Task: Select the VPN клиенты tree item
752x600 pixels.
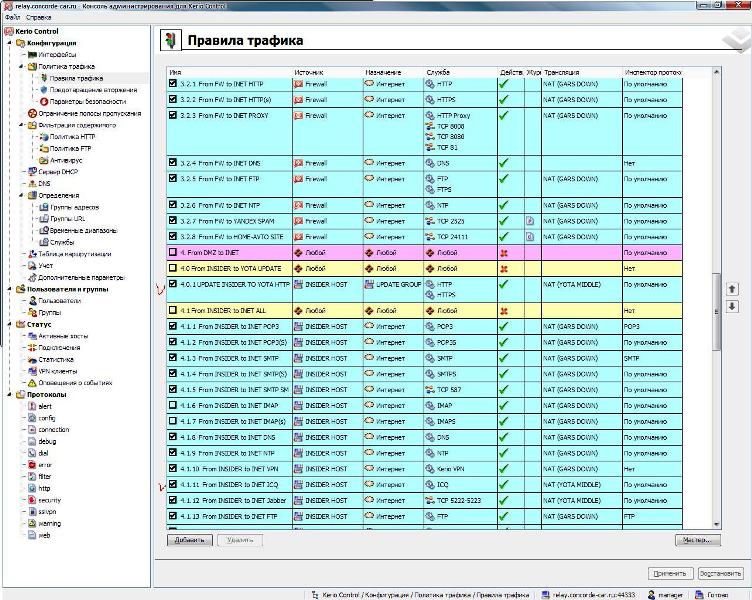Action: [x=58, y=371]
